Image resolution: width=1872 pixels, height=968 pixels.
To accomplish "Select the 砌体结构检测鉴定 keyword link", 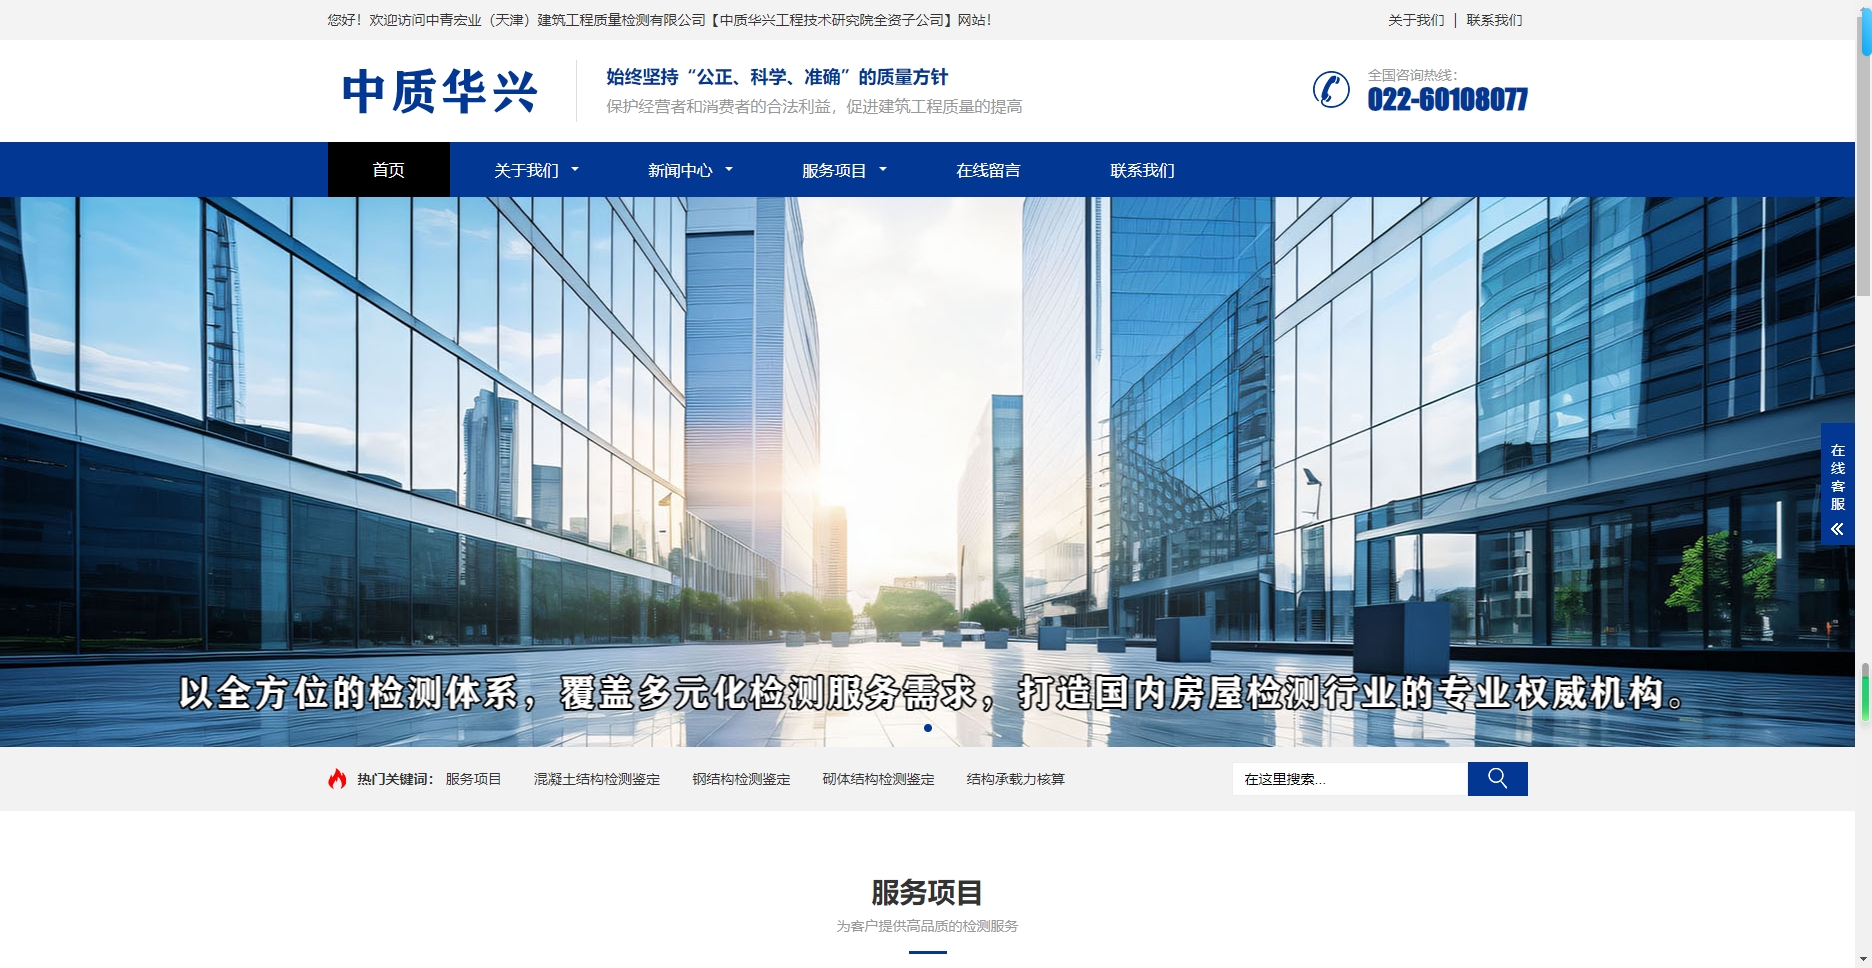I will (x=878, y=779).
